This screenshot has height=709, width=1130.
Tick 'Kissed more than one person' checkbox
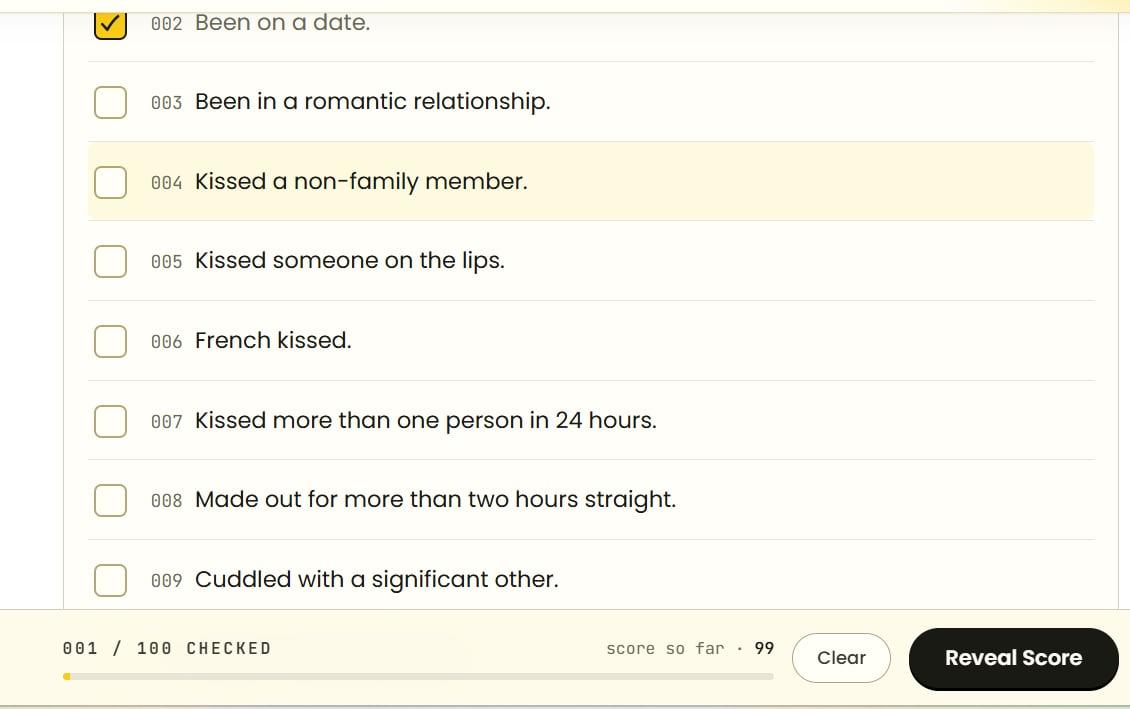(110, 421)
